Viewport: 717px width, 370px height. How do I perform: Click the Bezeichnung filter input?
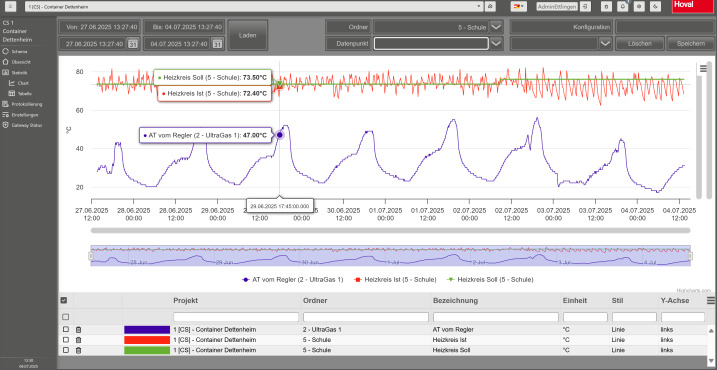[x=496, y=317]
